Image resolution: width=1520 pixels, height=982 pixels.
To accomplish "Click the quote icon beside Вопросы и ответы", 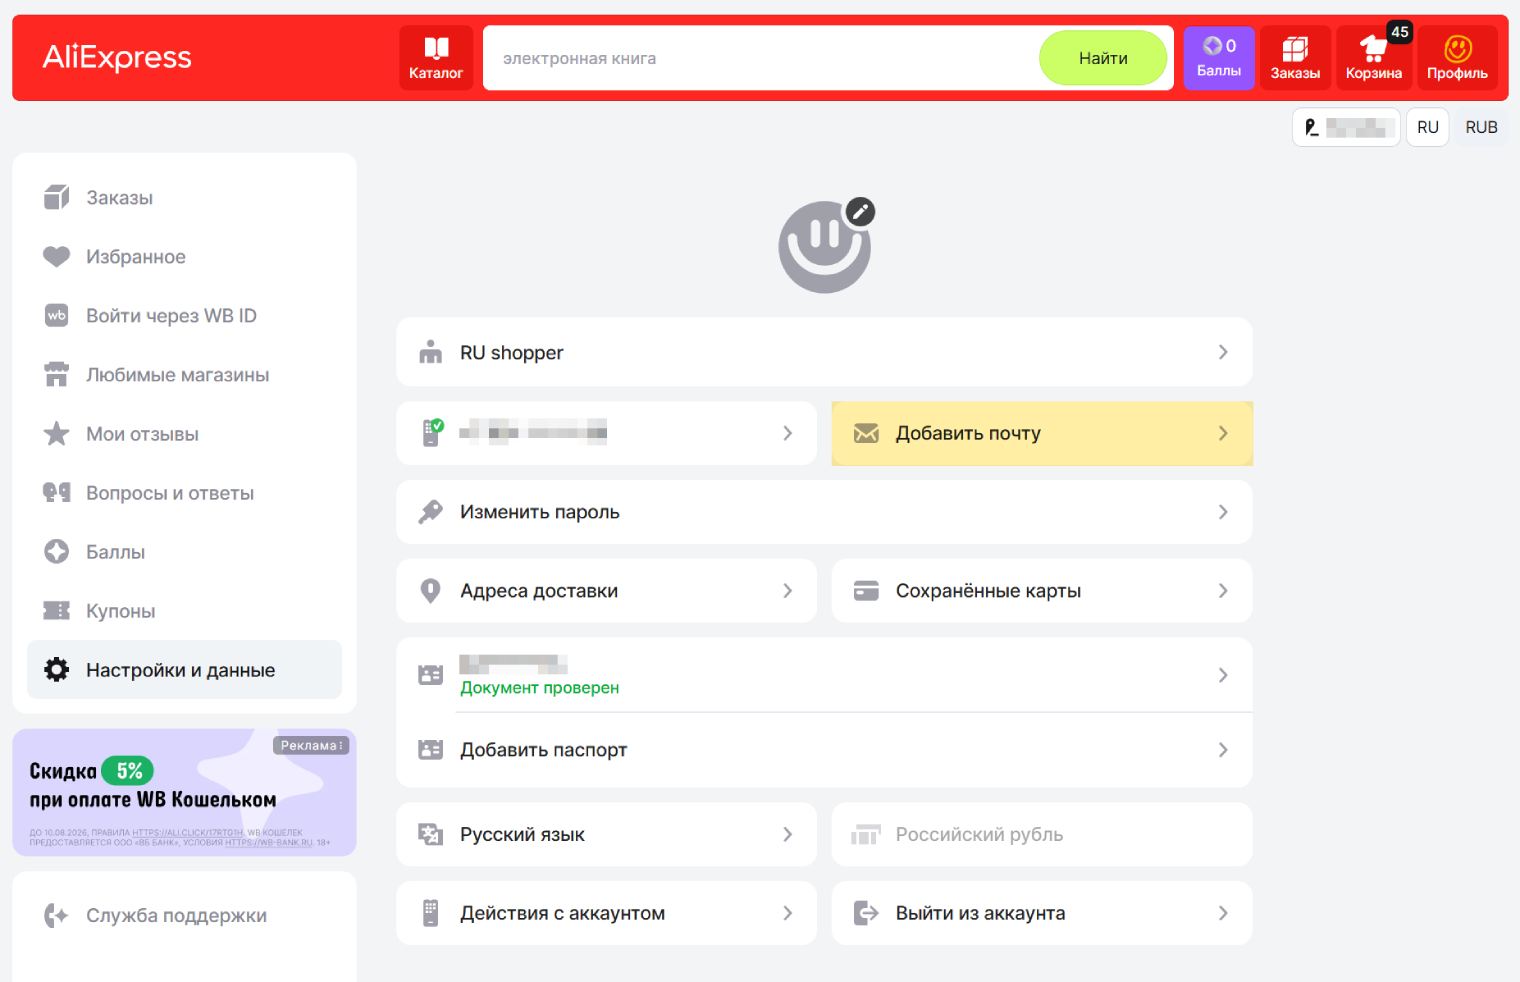I will [x=57, y=492].
